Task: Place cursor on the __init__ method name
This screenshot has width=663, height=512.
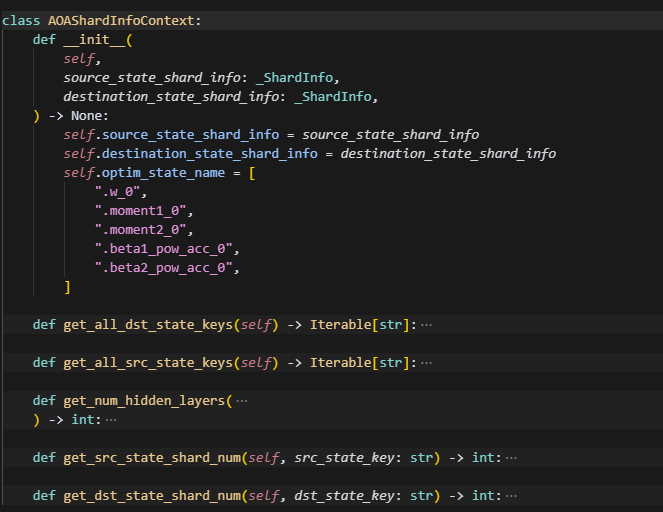Action: tap(93, 40)
